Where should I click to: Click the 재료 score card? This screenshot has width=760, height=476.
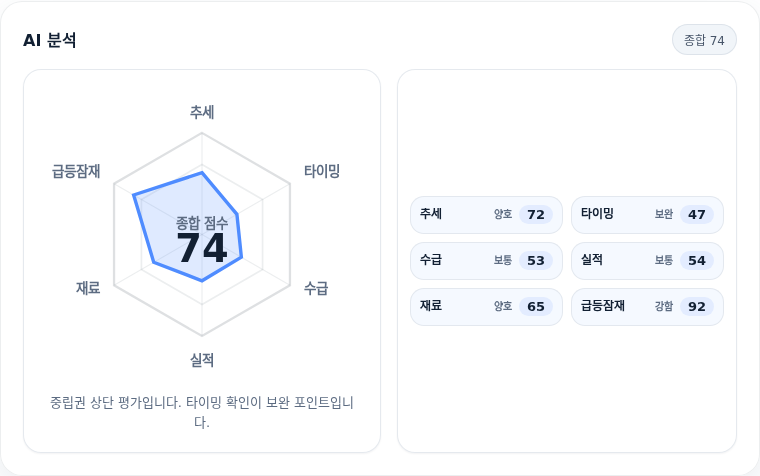486,307
